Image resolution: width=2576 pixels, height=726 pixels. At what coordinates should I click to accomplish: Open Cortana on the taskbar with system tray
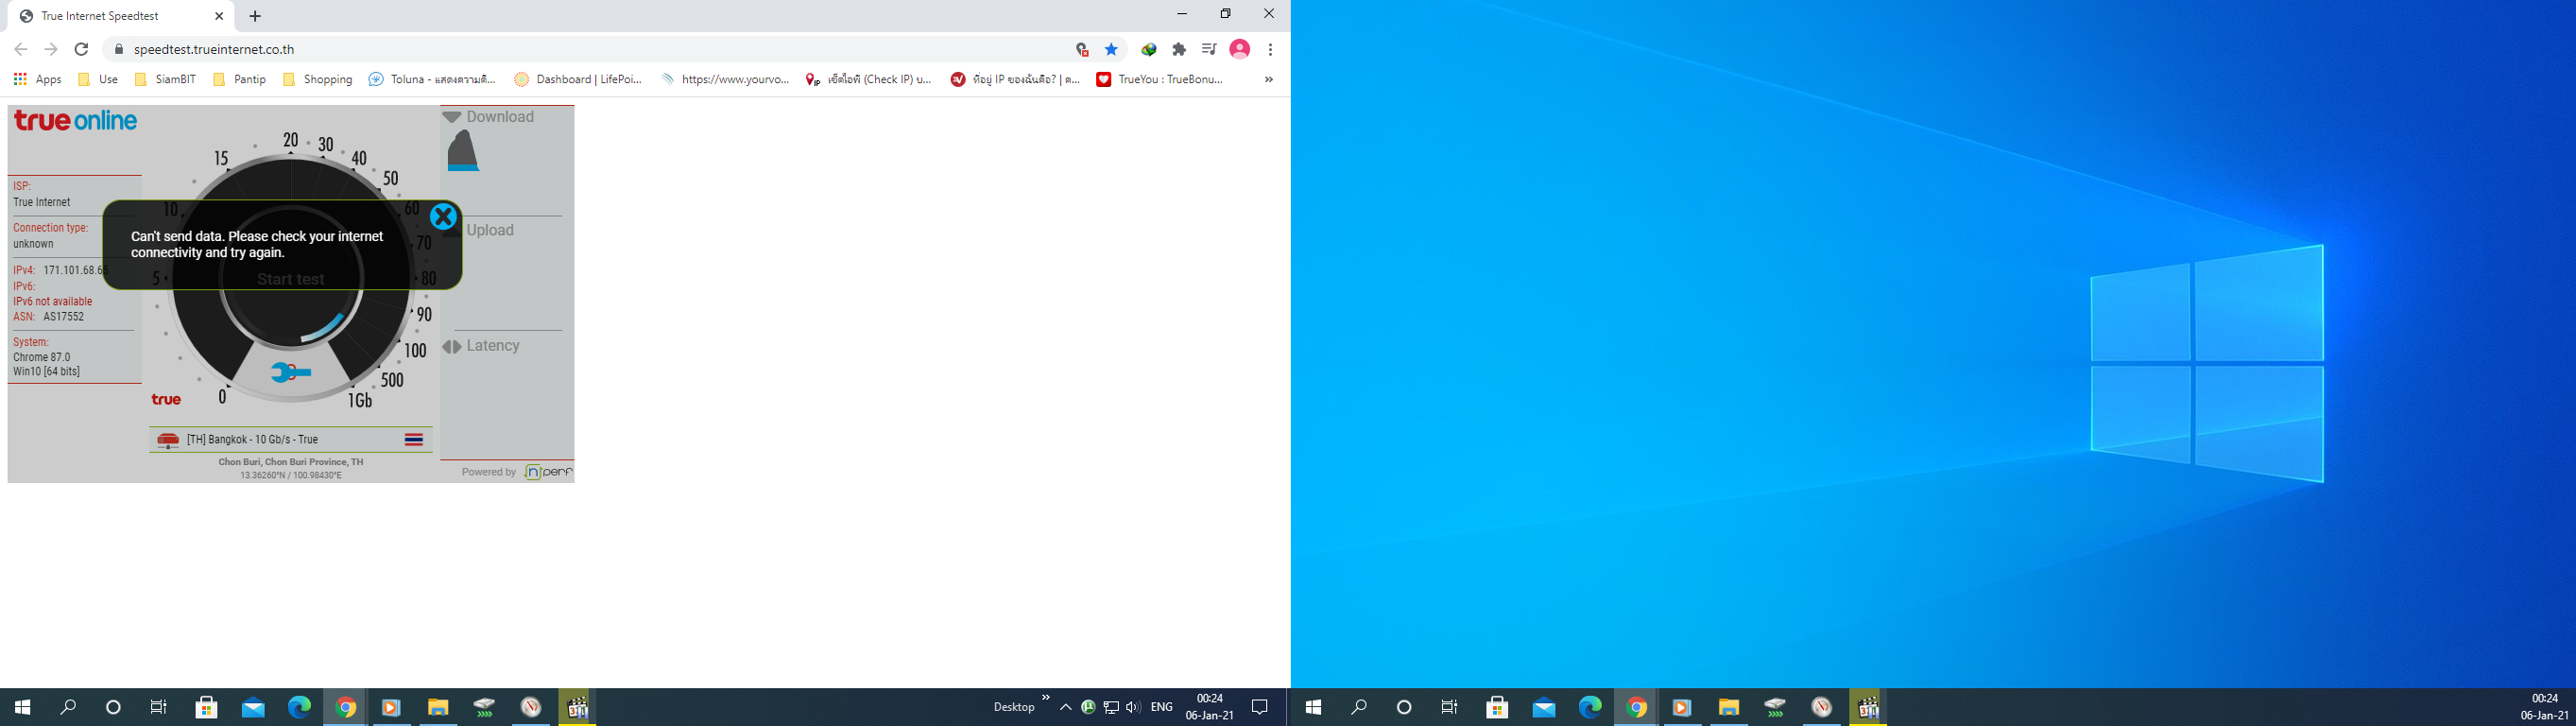pos(113,707)
